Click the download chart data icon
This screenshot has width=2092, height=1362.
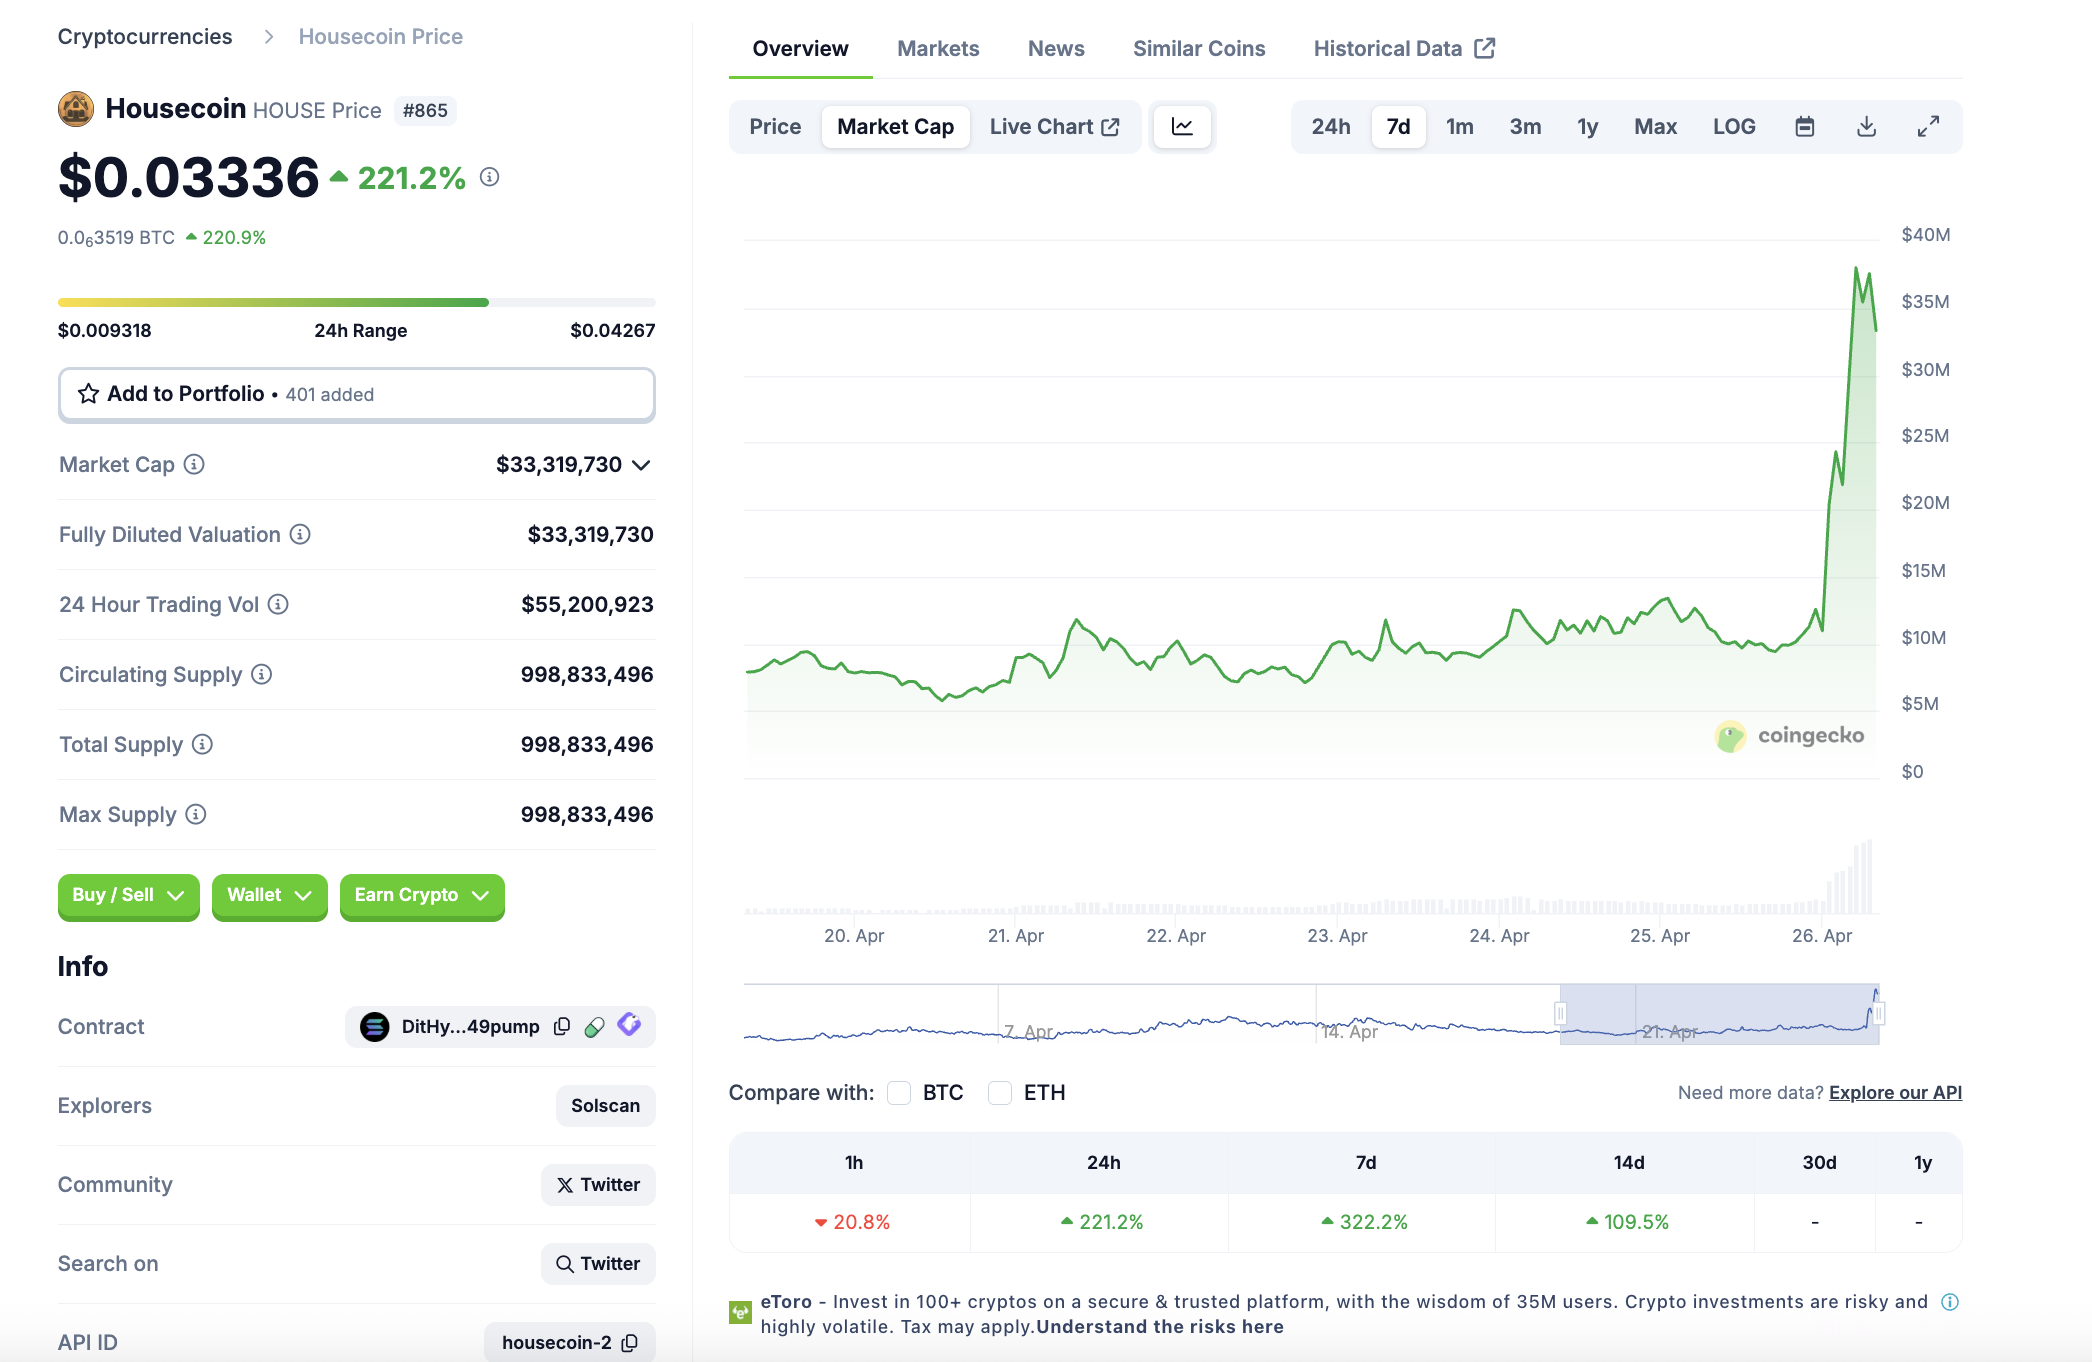click(1866, 127)
